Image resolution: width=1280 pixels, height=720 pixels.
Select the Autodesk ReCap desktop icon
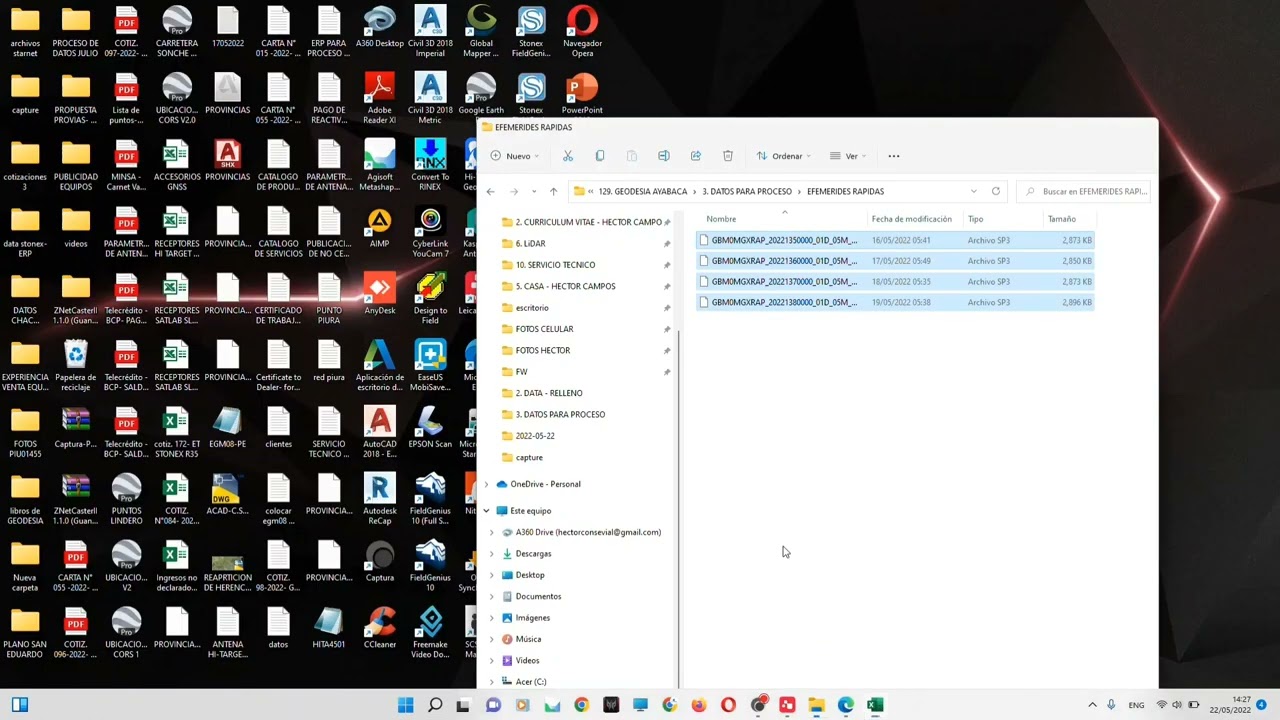coord(379,500)
